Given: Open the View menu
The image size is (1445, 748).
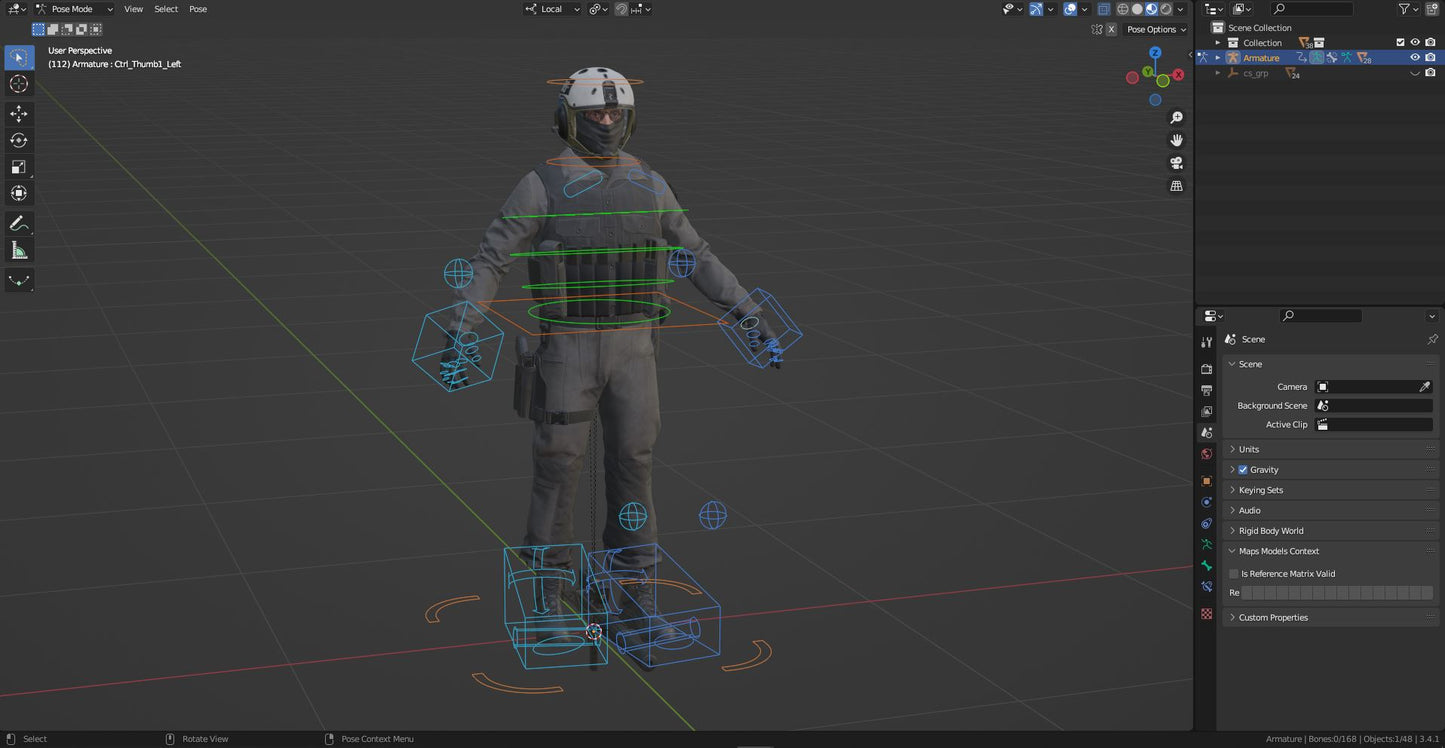Looking at the screenshot, I should tap(133, 9).
